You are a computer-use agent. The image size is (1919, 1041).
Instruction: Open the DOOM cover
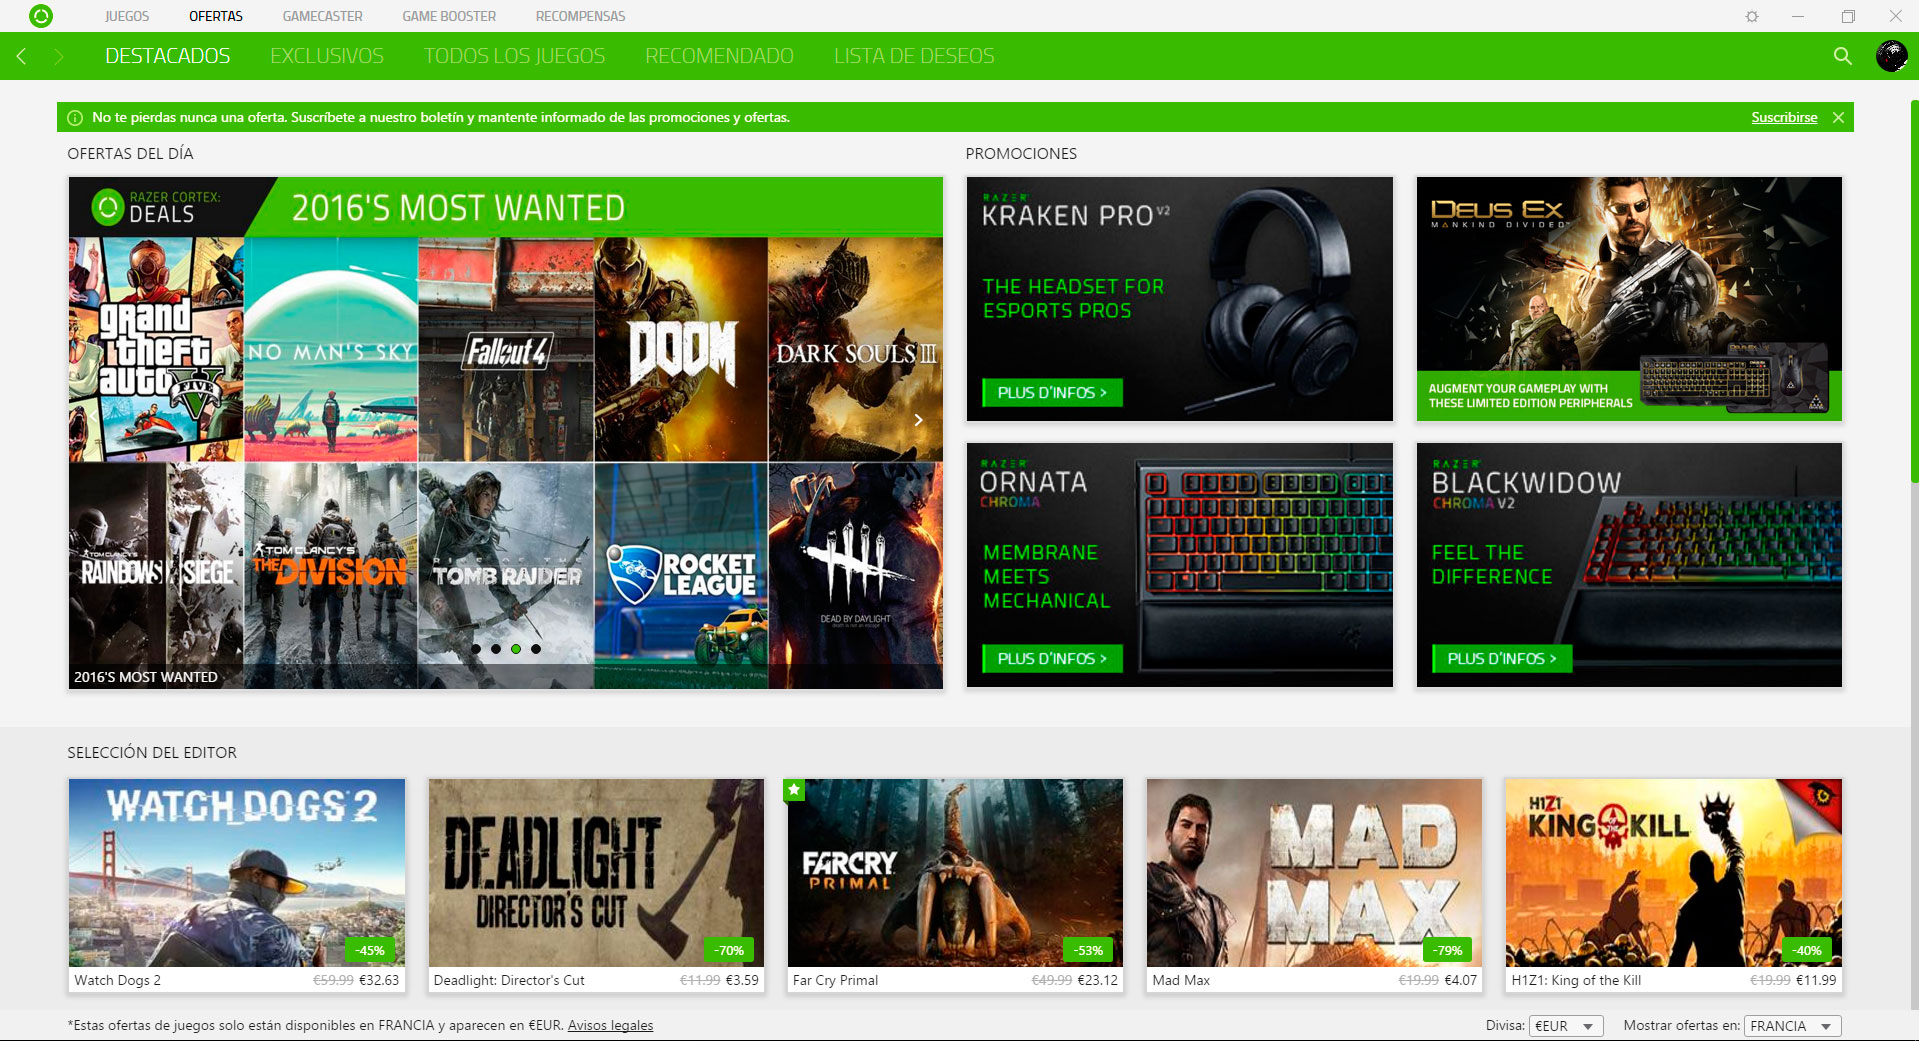pyautogui.click(x=681, y=349)
